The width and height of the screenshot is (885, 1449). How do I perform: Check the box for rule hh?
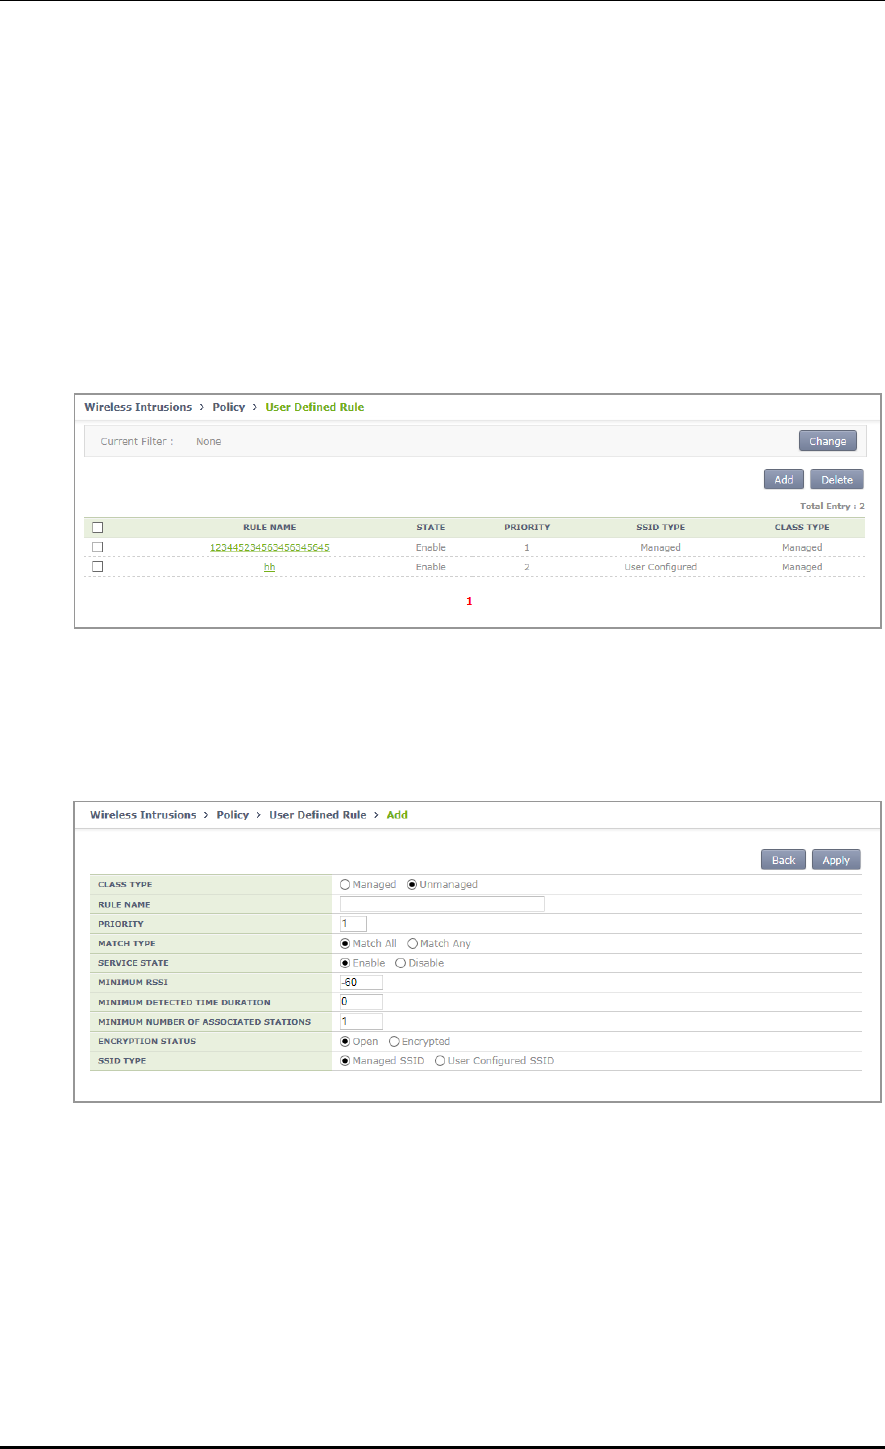point(98,566)
